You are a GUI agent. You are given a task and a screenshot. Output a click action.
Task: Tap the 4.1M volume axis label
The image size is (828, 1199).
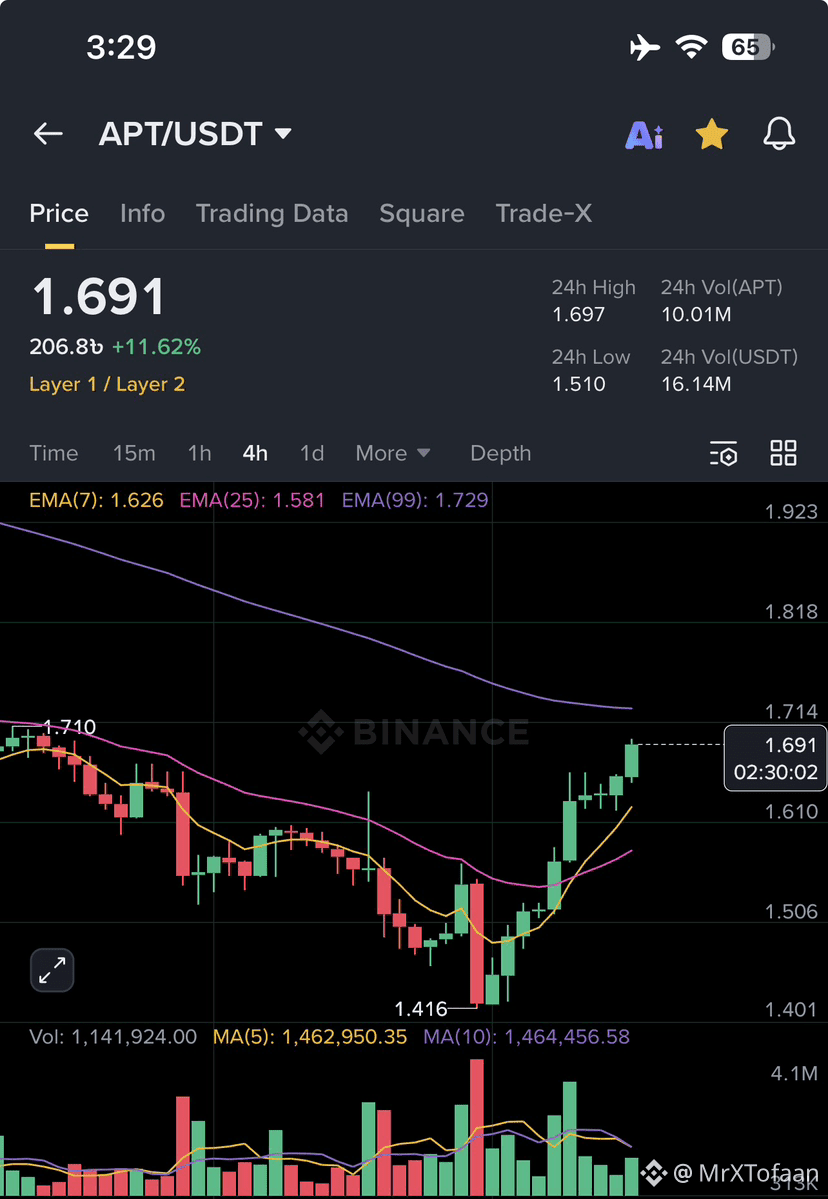(x=794, y=1074)
